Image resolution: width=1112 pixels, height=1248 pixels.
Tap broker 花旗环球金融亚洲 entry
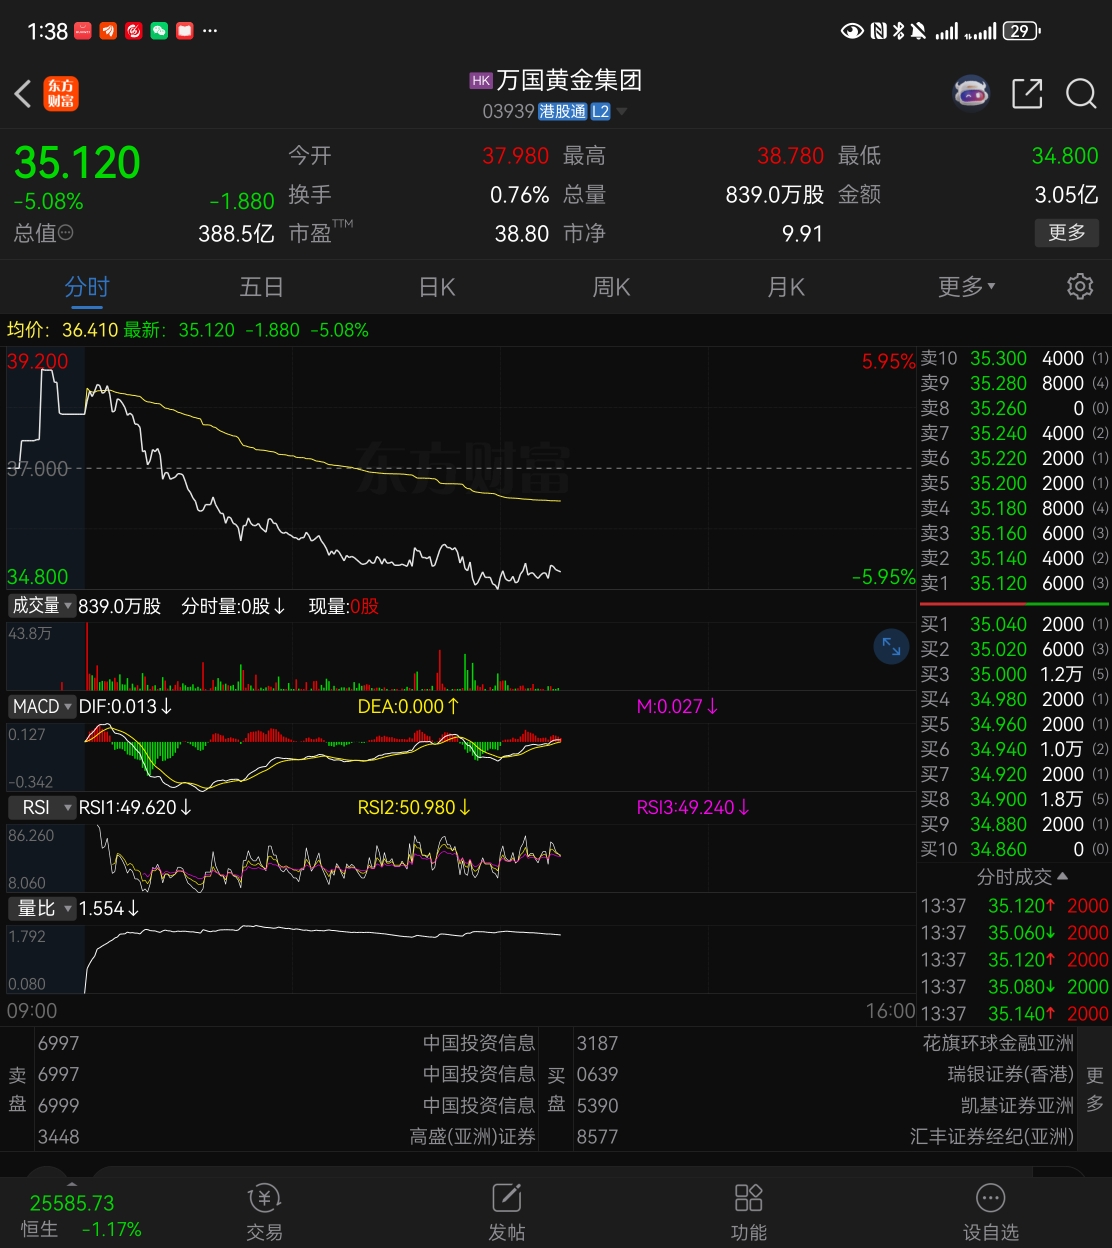(x=998, y=1043)
